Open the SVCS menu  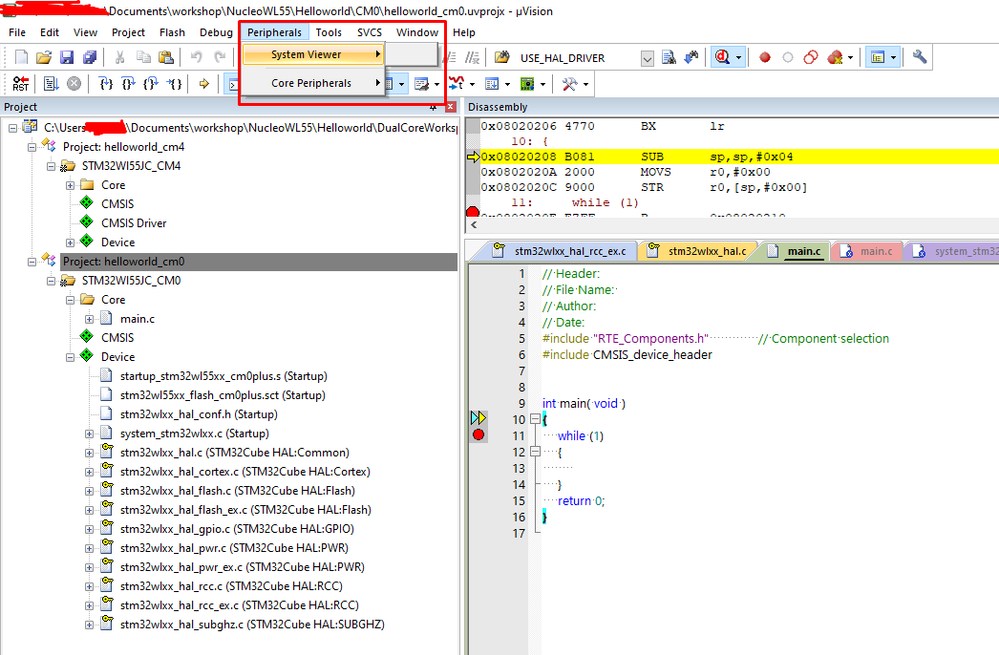(x=369, y=32)
